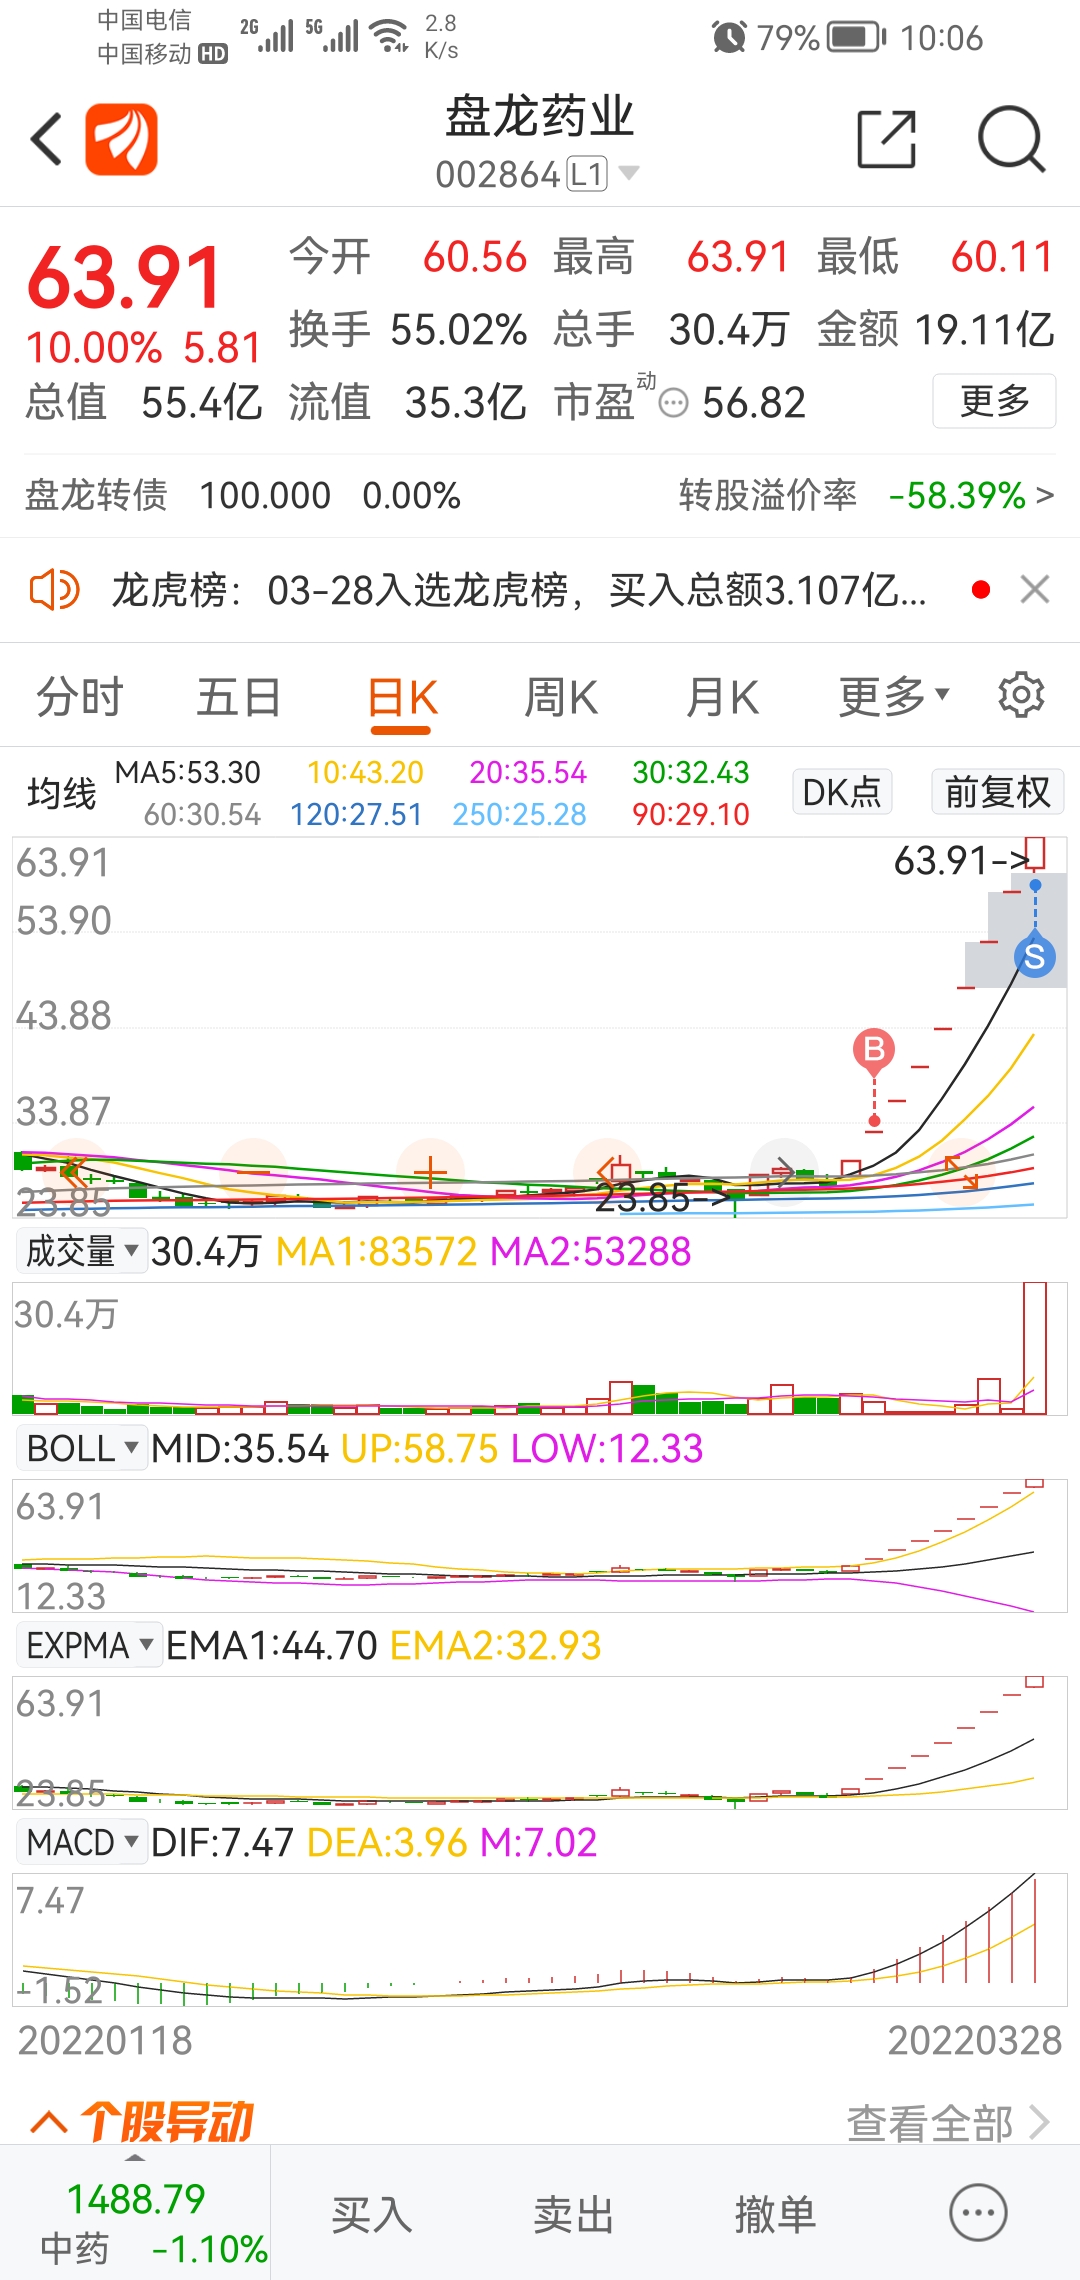Tap the MA1:83572 volume reading
This screenshot has width=1080, height=2280.
(376, 1251)
